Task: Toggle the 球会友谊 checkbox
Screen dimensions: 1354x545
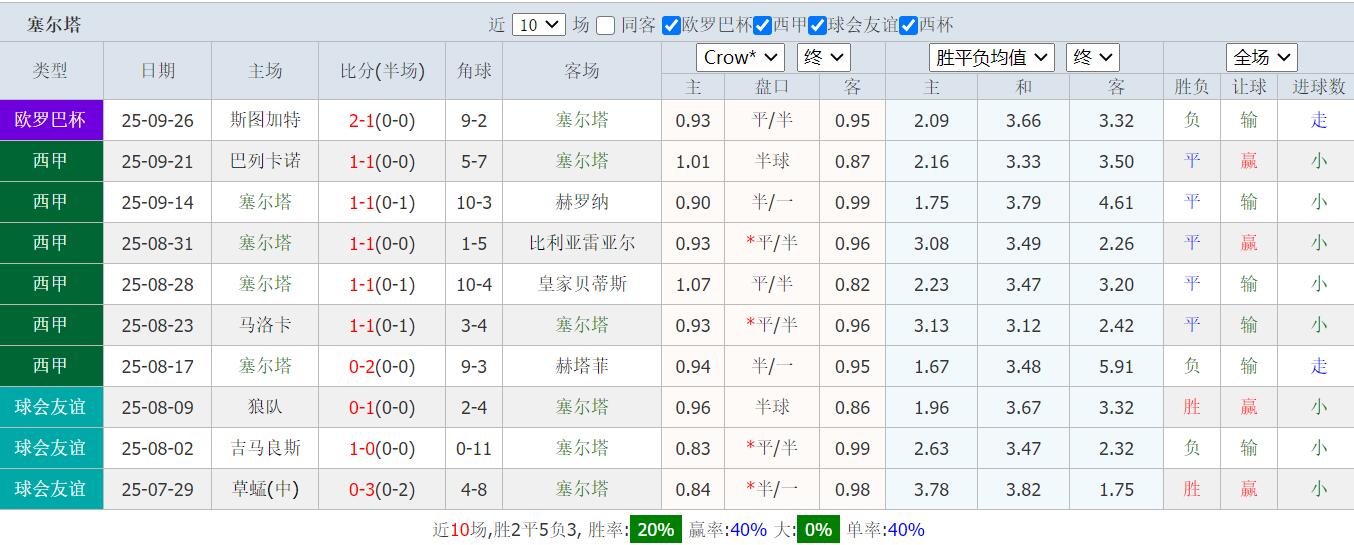Action: point(818,25)
